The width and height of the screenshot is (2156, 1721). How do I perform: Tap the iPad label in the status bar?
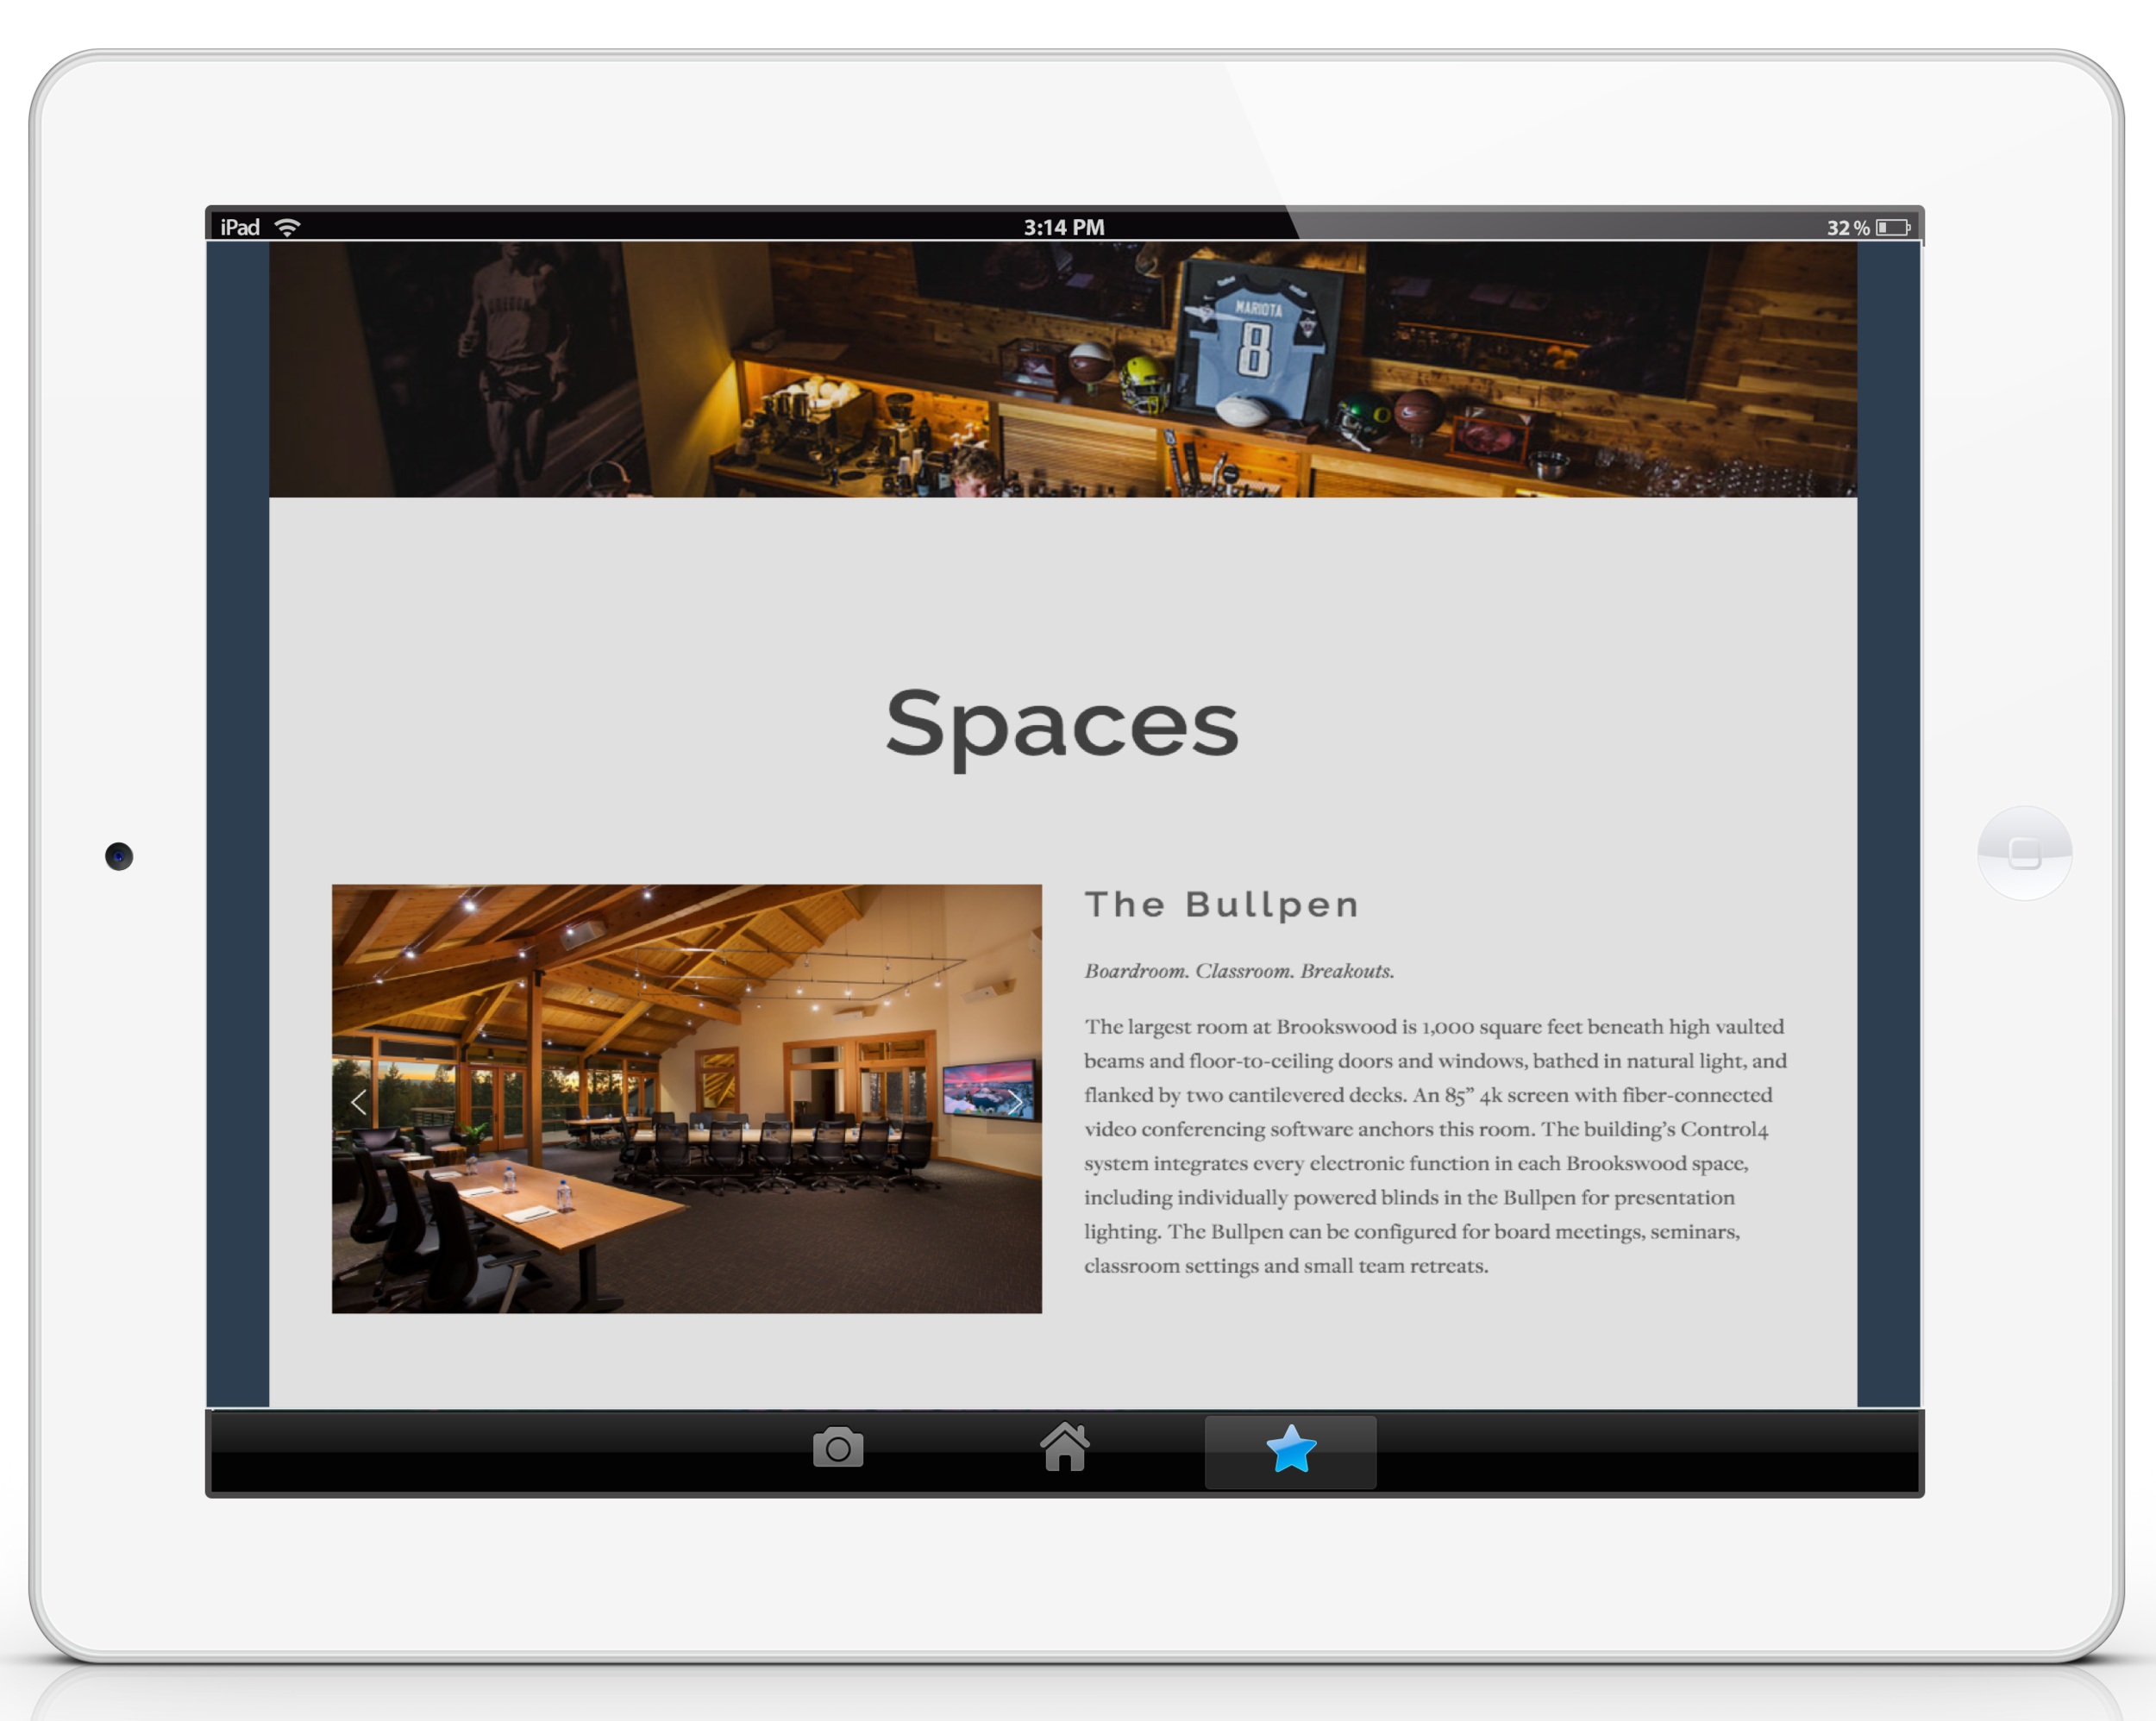[240, 226]
